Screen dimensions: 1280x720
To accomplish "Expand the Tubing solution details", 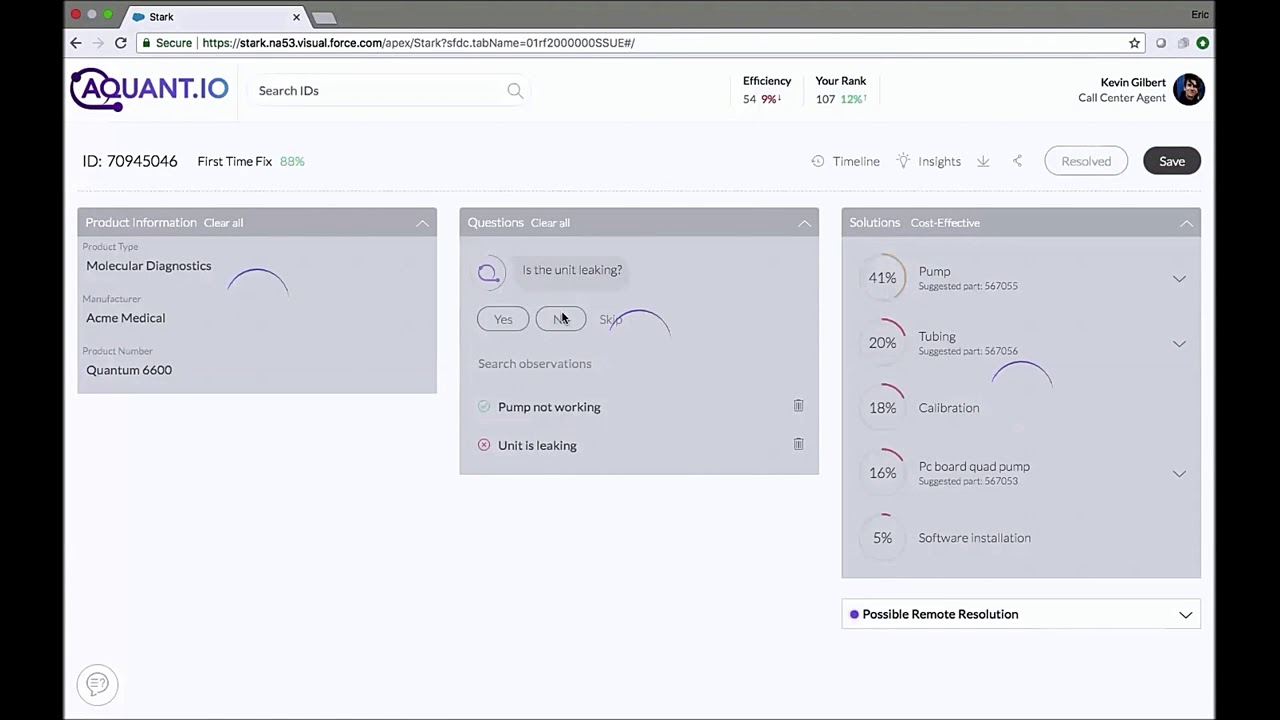I will [1179, 344].
